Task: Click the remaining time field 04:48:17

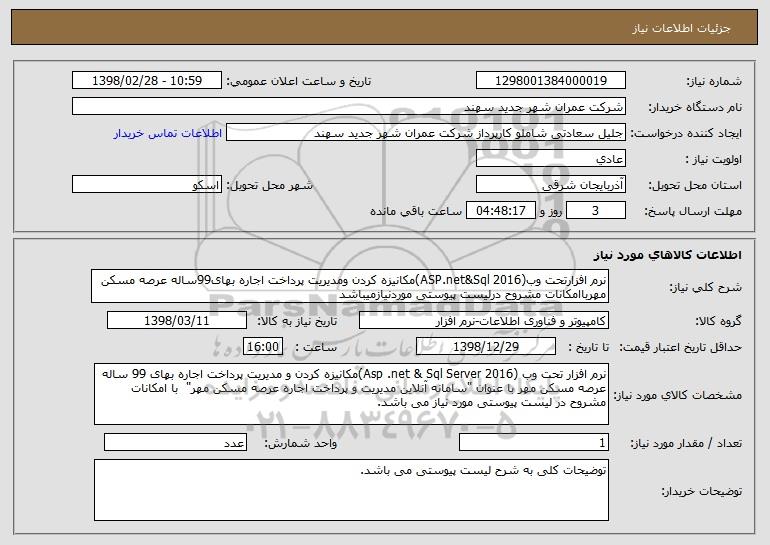Action: [x=500, y=211]
